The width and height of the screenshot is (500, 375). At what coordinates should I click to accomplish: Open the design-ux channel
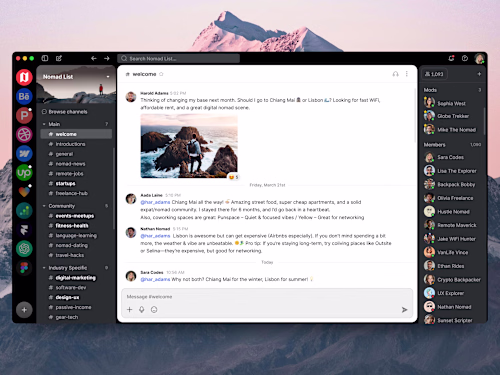(76, 297)
